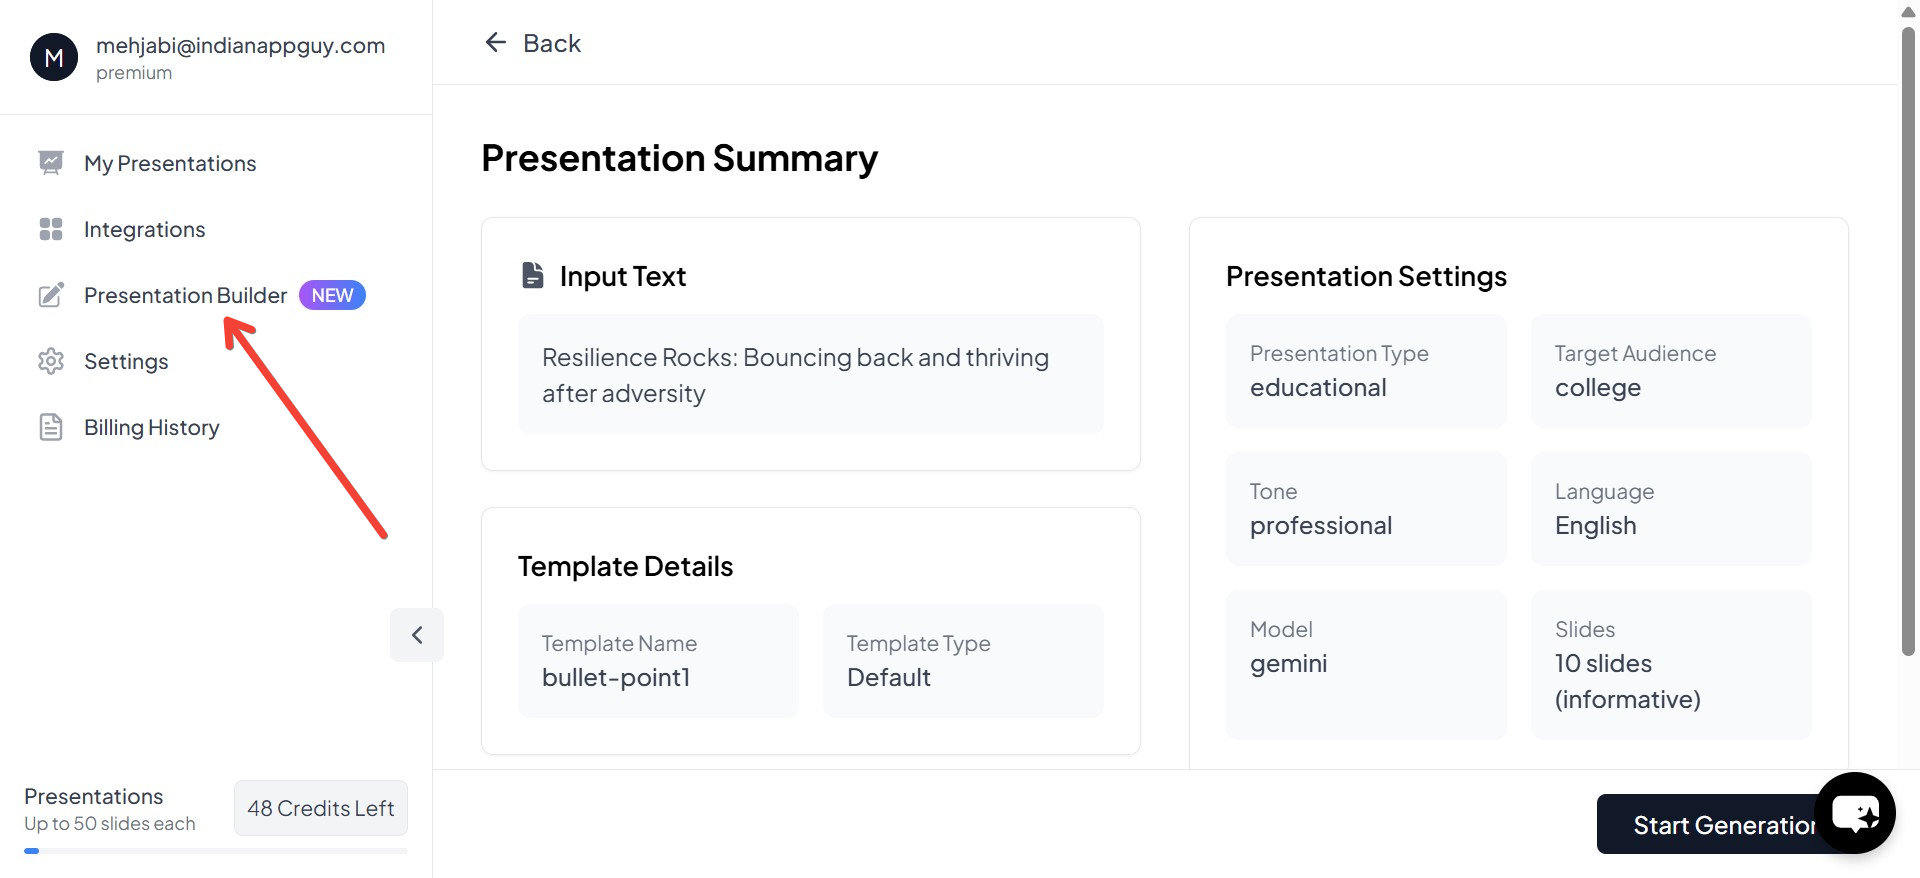Image resolution: width=1920 pixels, height=878 pixels.
Task: Click the vertical page scrollbar
Action: pyautogui.click(x=1908, y=340)
